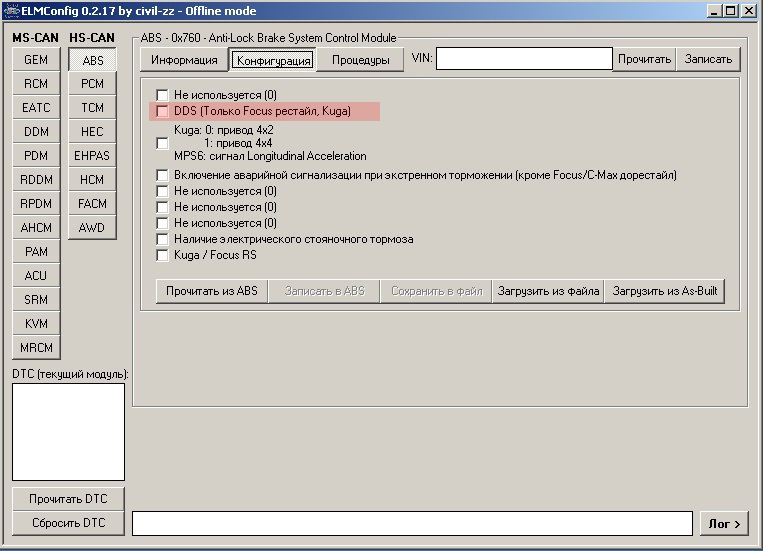Select the DDM module button
The width and height of the screenshot is (763, 551).
36,131
